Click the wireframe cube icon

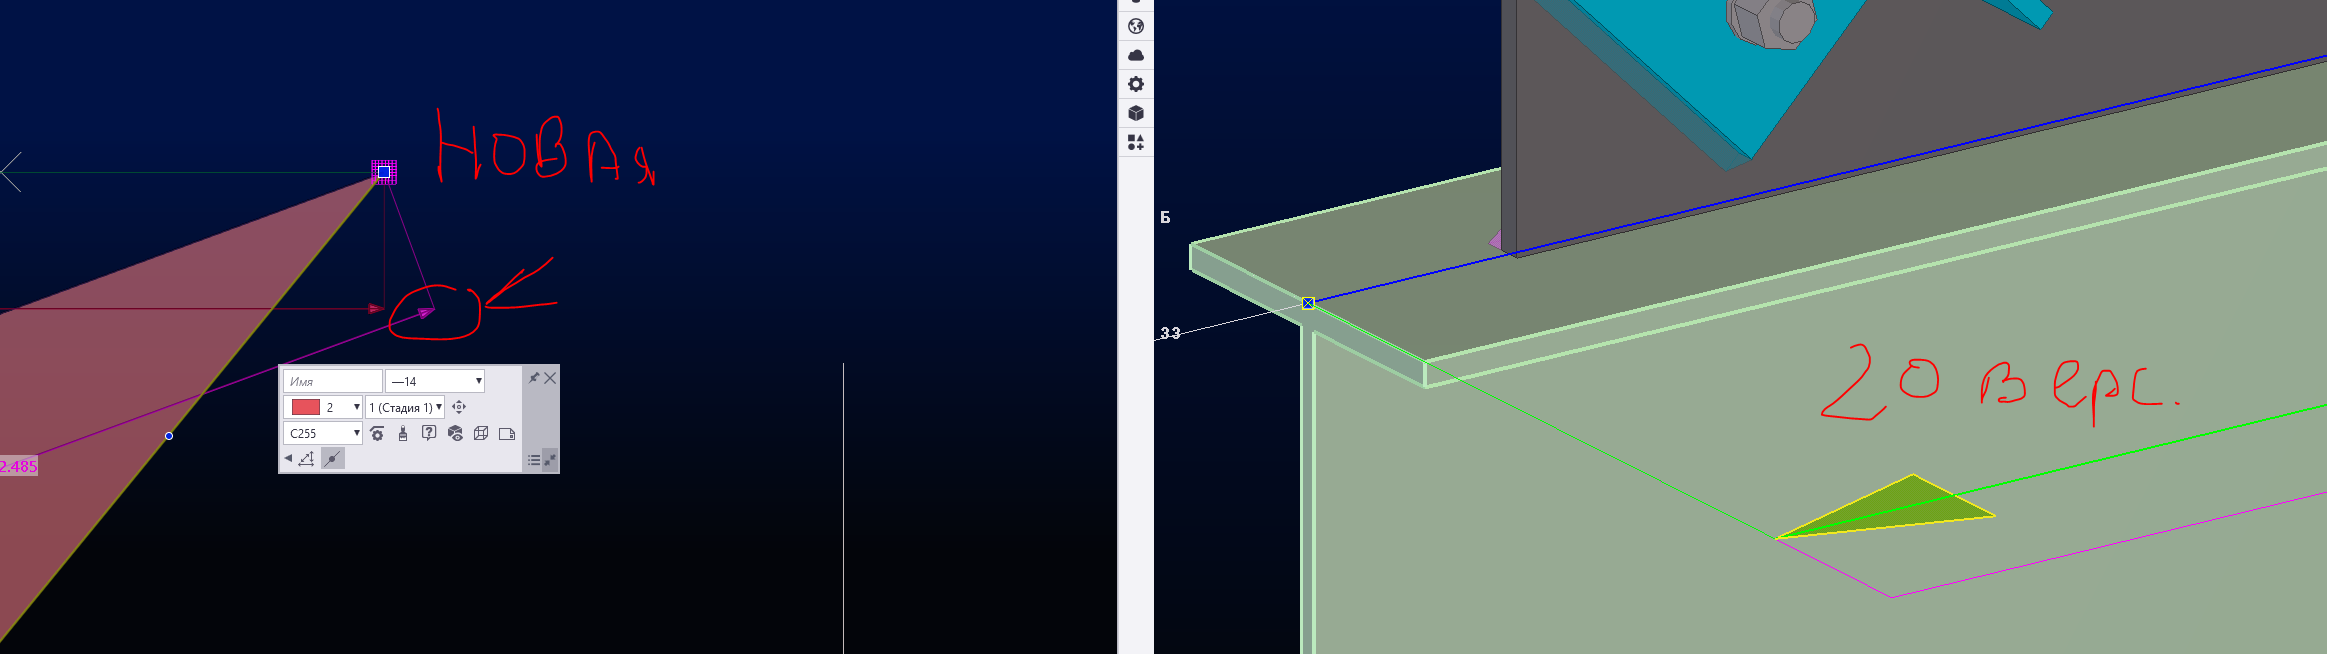pos(481,433)
